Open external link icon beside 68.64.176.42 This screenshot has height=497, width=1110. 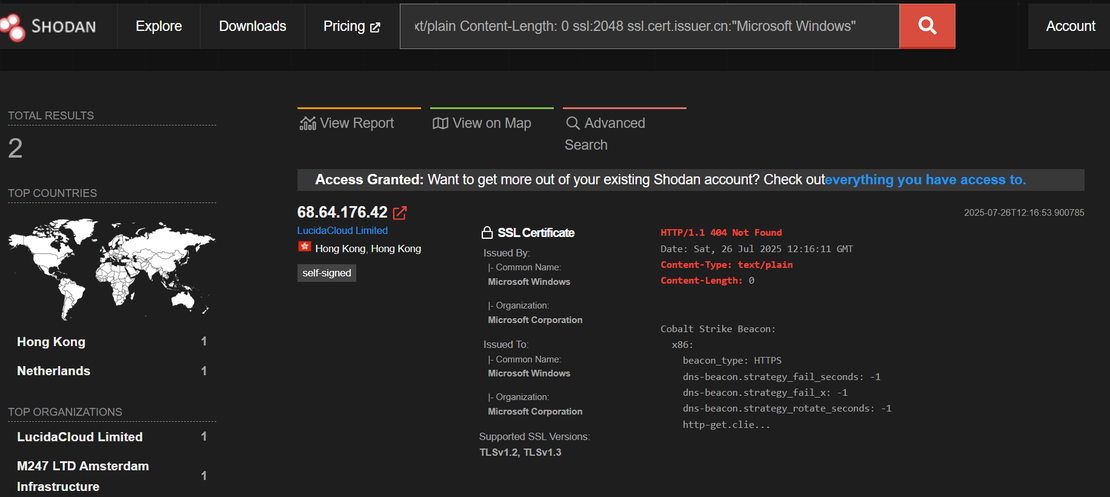point(400,213)
